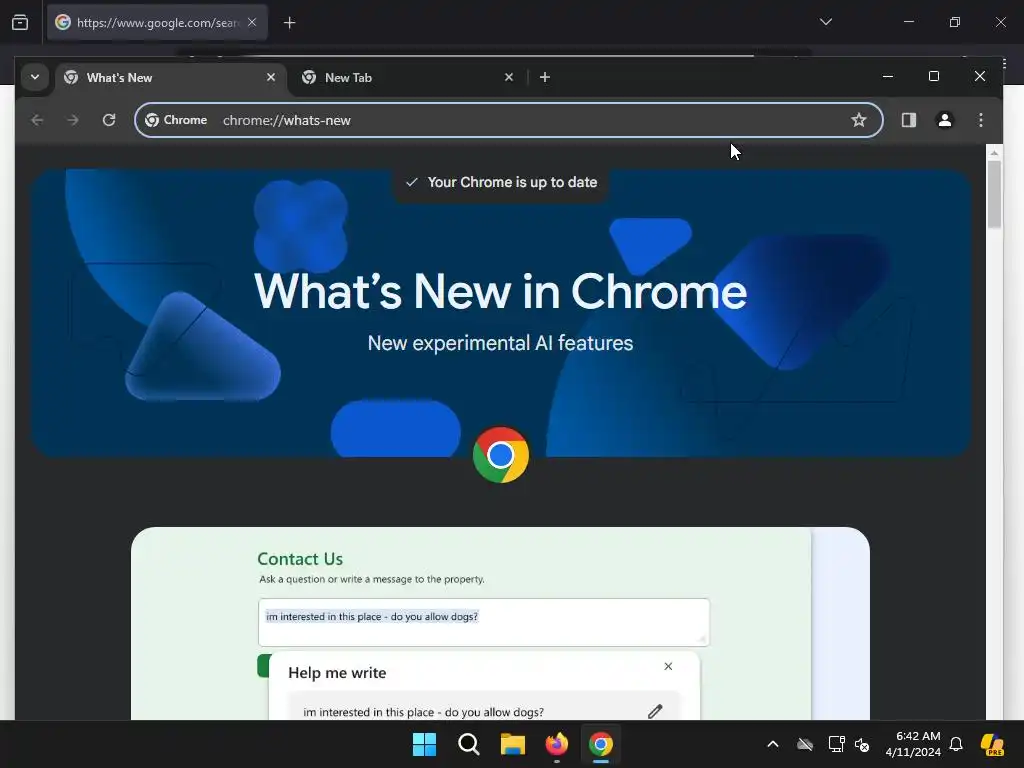Show hidden system tray icons
1024x768 pixels.
773,744
